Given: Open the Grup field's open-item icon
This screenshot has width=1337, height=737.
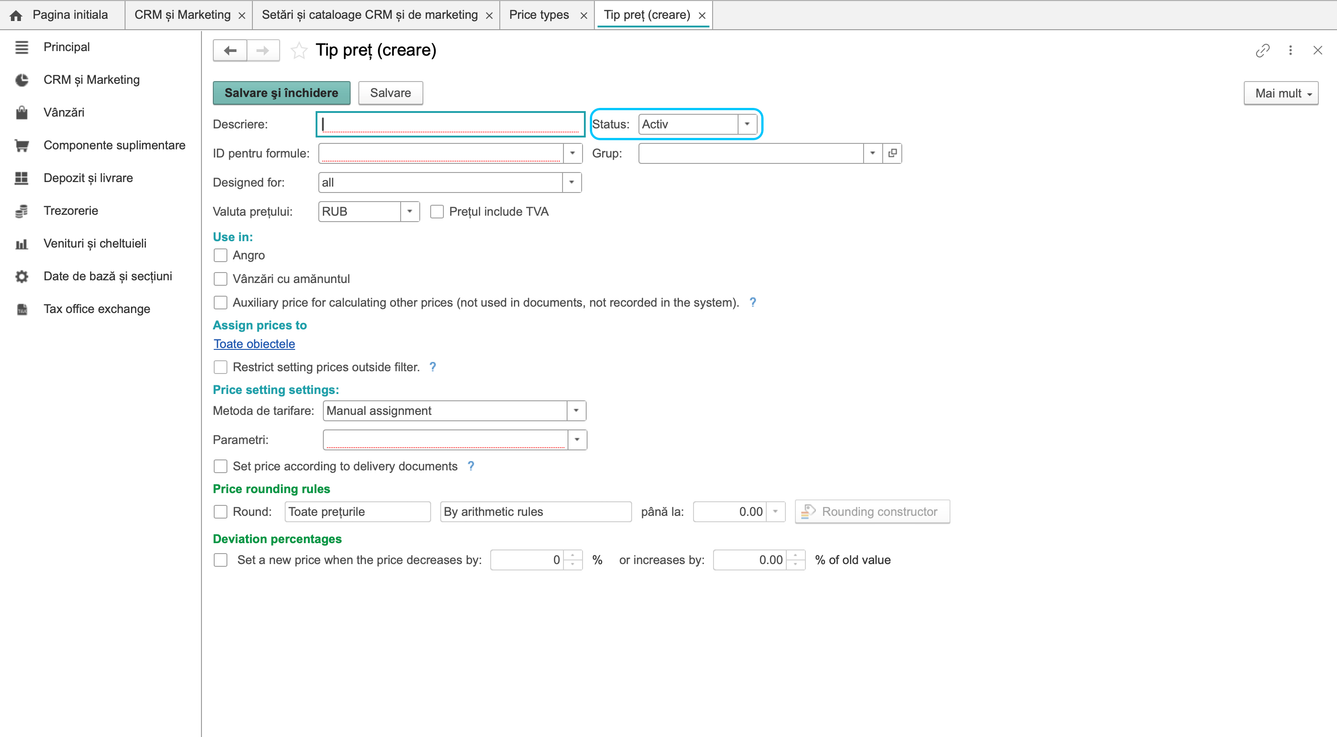Looking at the screenshot, I should (x=893, y=153).
